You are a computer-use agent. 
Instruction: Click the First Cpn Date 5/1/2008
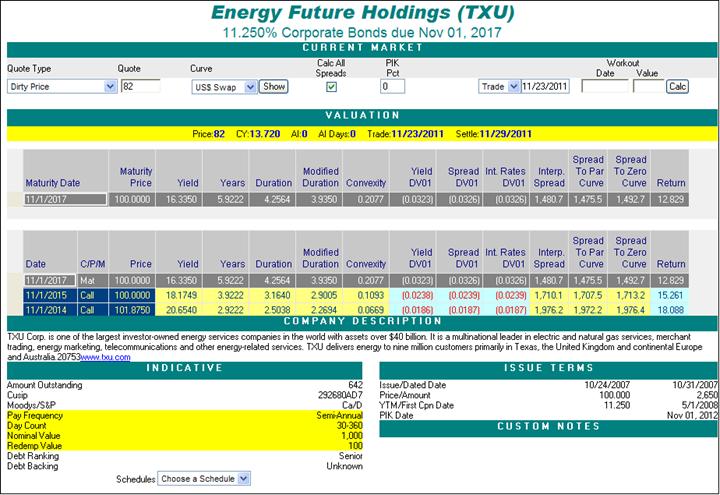point(700,405)
